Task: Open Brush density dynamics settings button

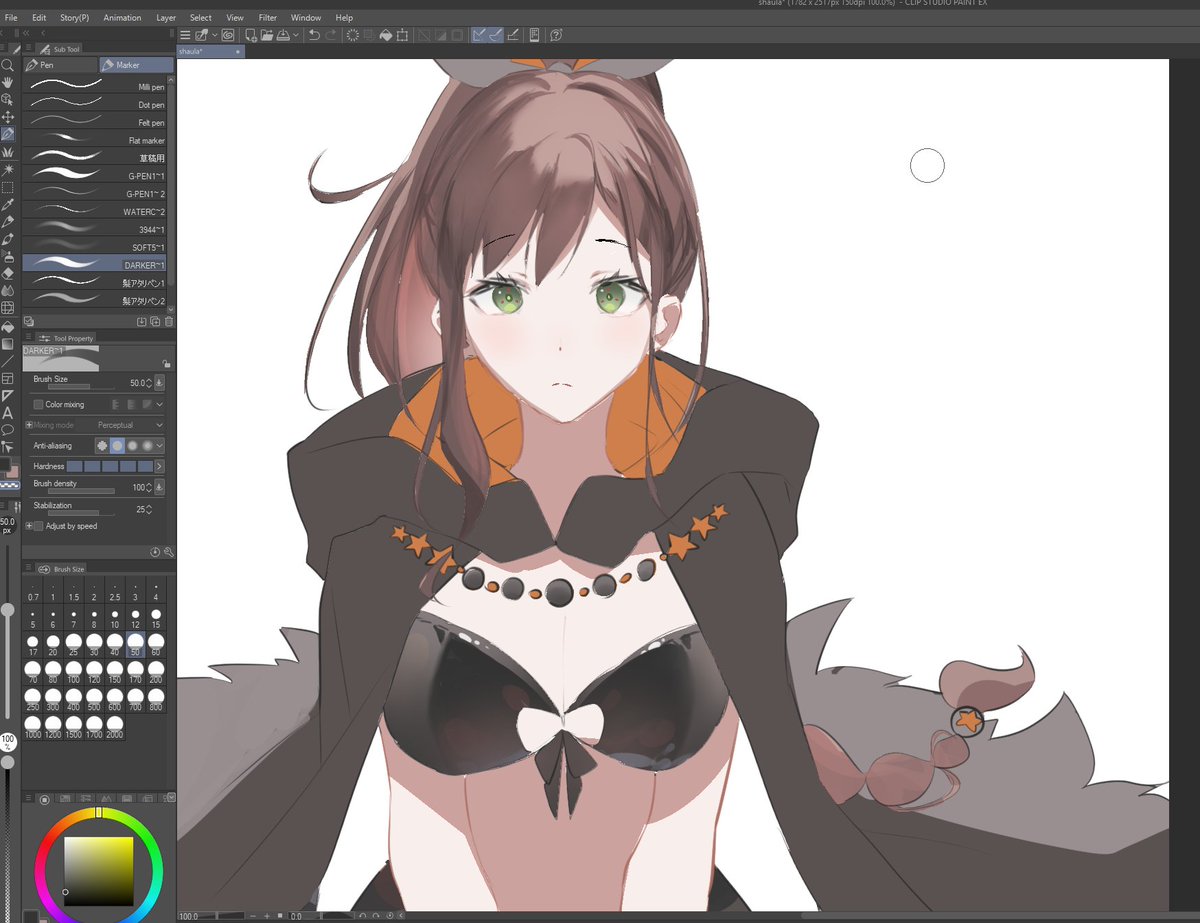Action: click(159, 487)
